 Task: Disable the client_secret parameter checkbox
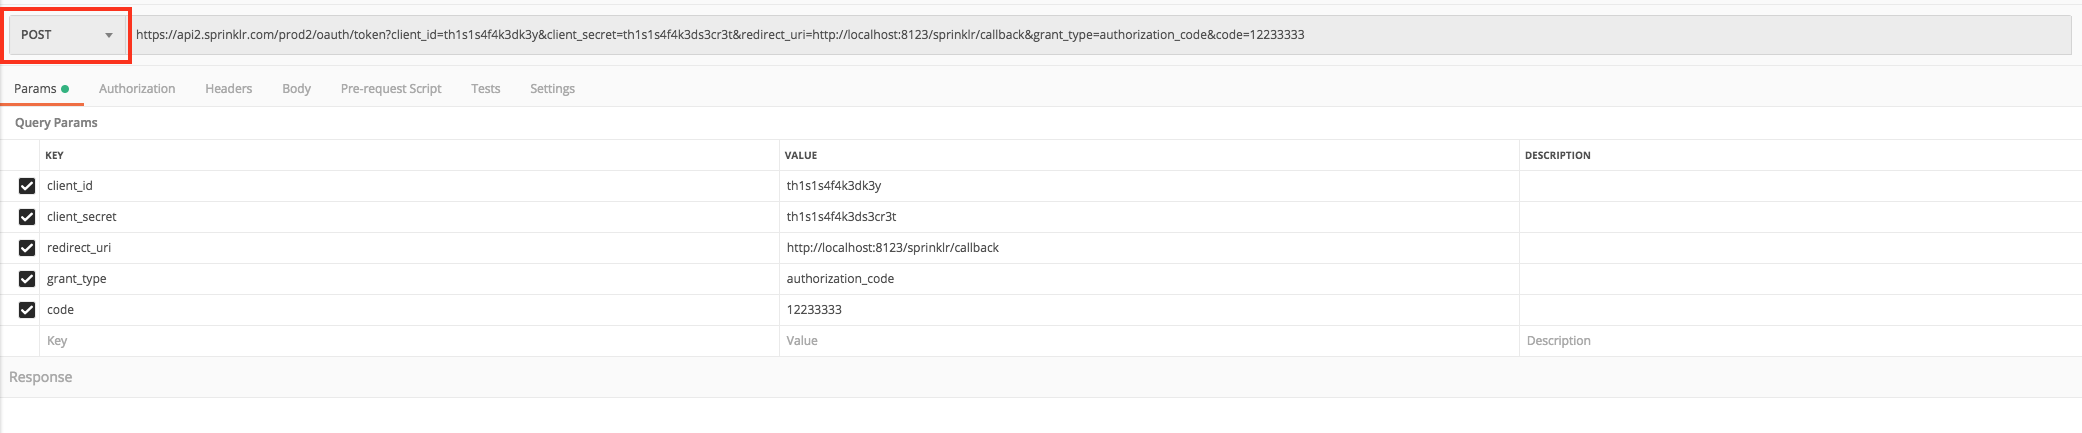click(x=27, y=217)
